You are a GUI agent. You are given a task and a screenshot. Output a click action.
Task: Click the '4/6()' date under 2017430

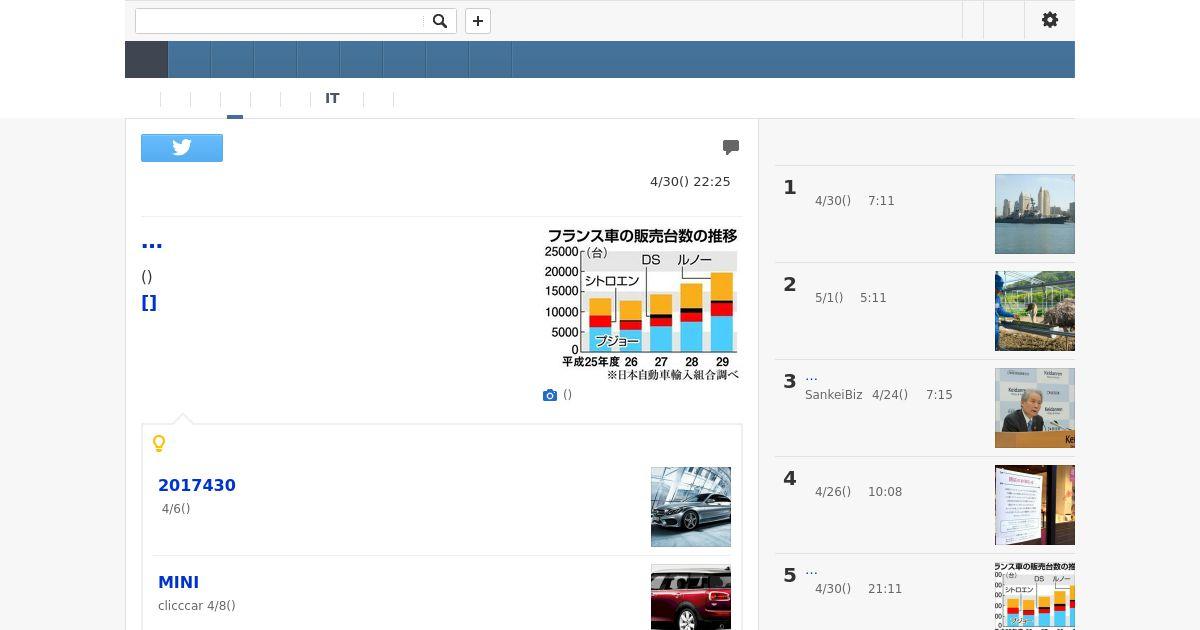176,509
